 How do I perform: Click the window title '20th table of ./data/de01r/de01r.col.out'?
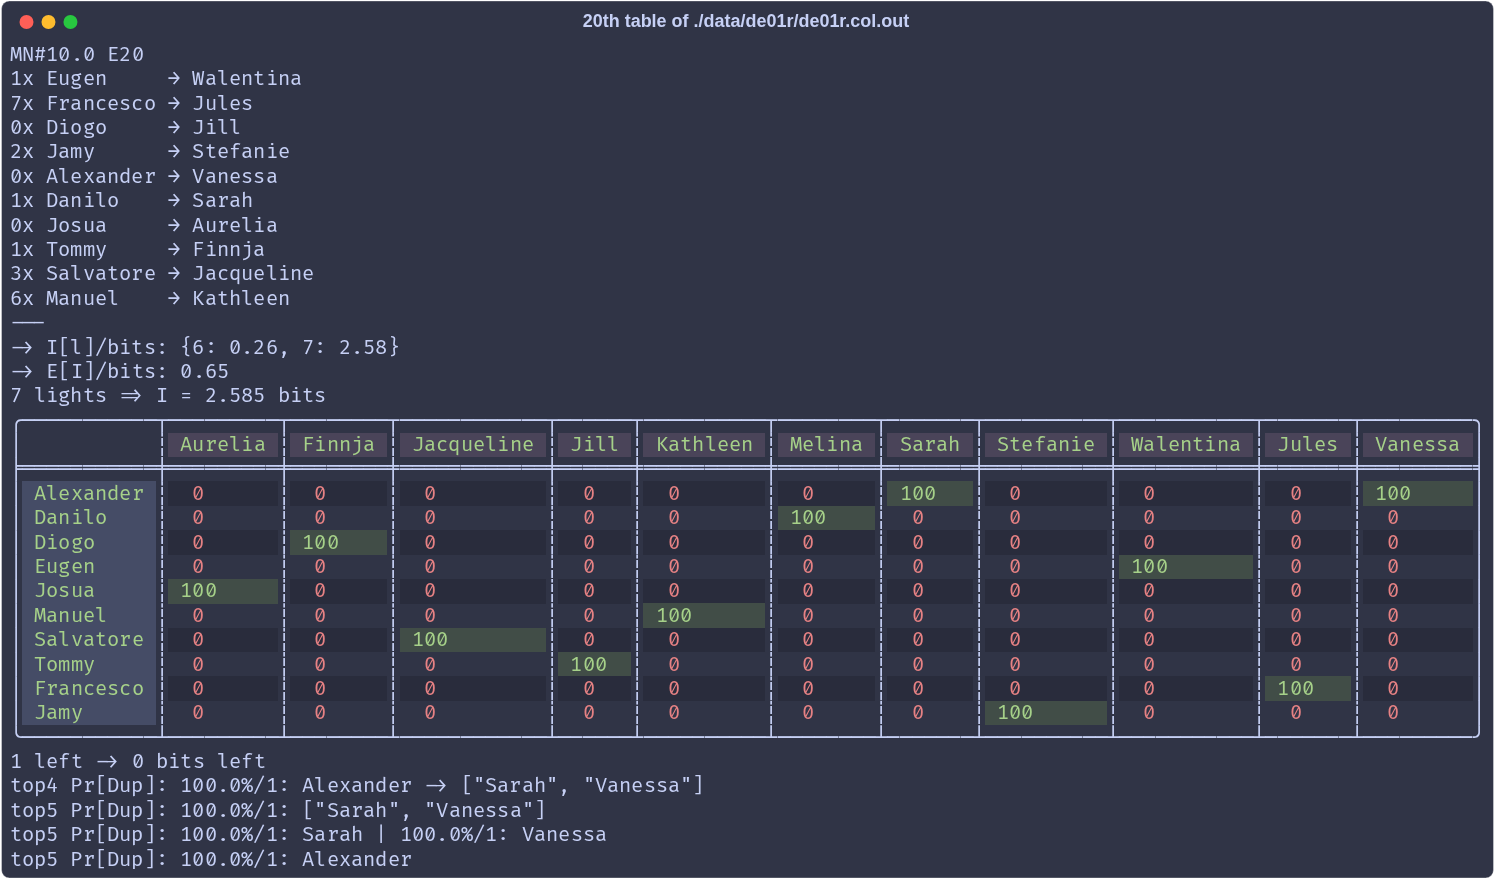point(745,21)
